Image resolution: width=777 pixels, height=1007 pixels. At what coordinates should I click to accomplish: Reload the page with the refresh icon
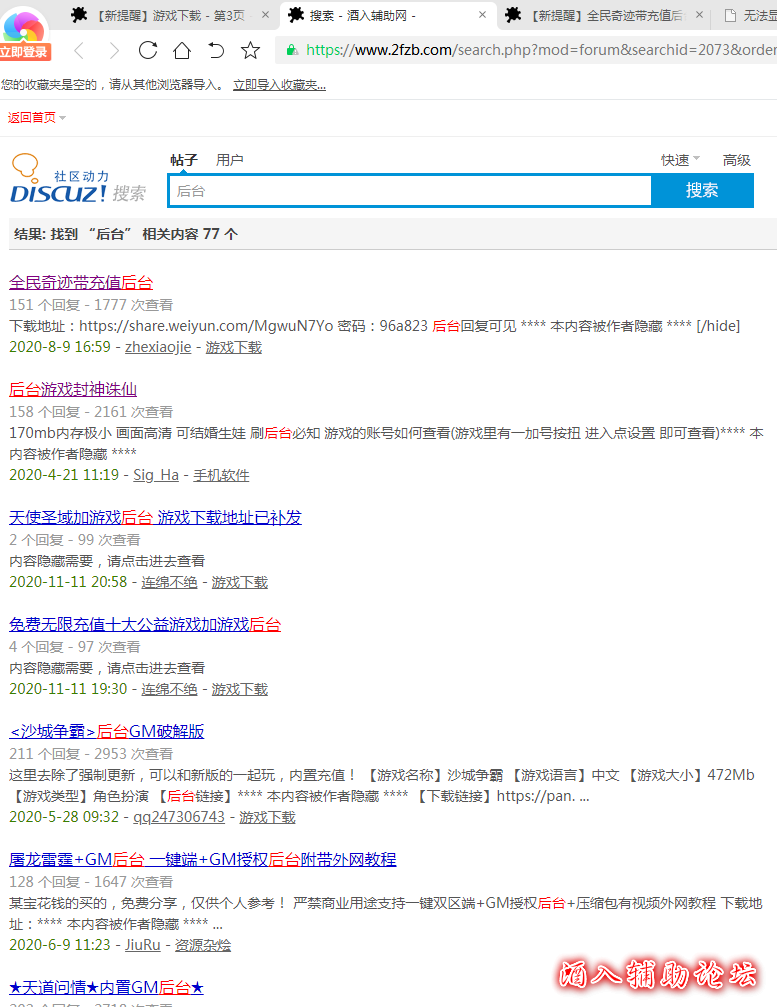pos(148,51)
